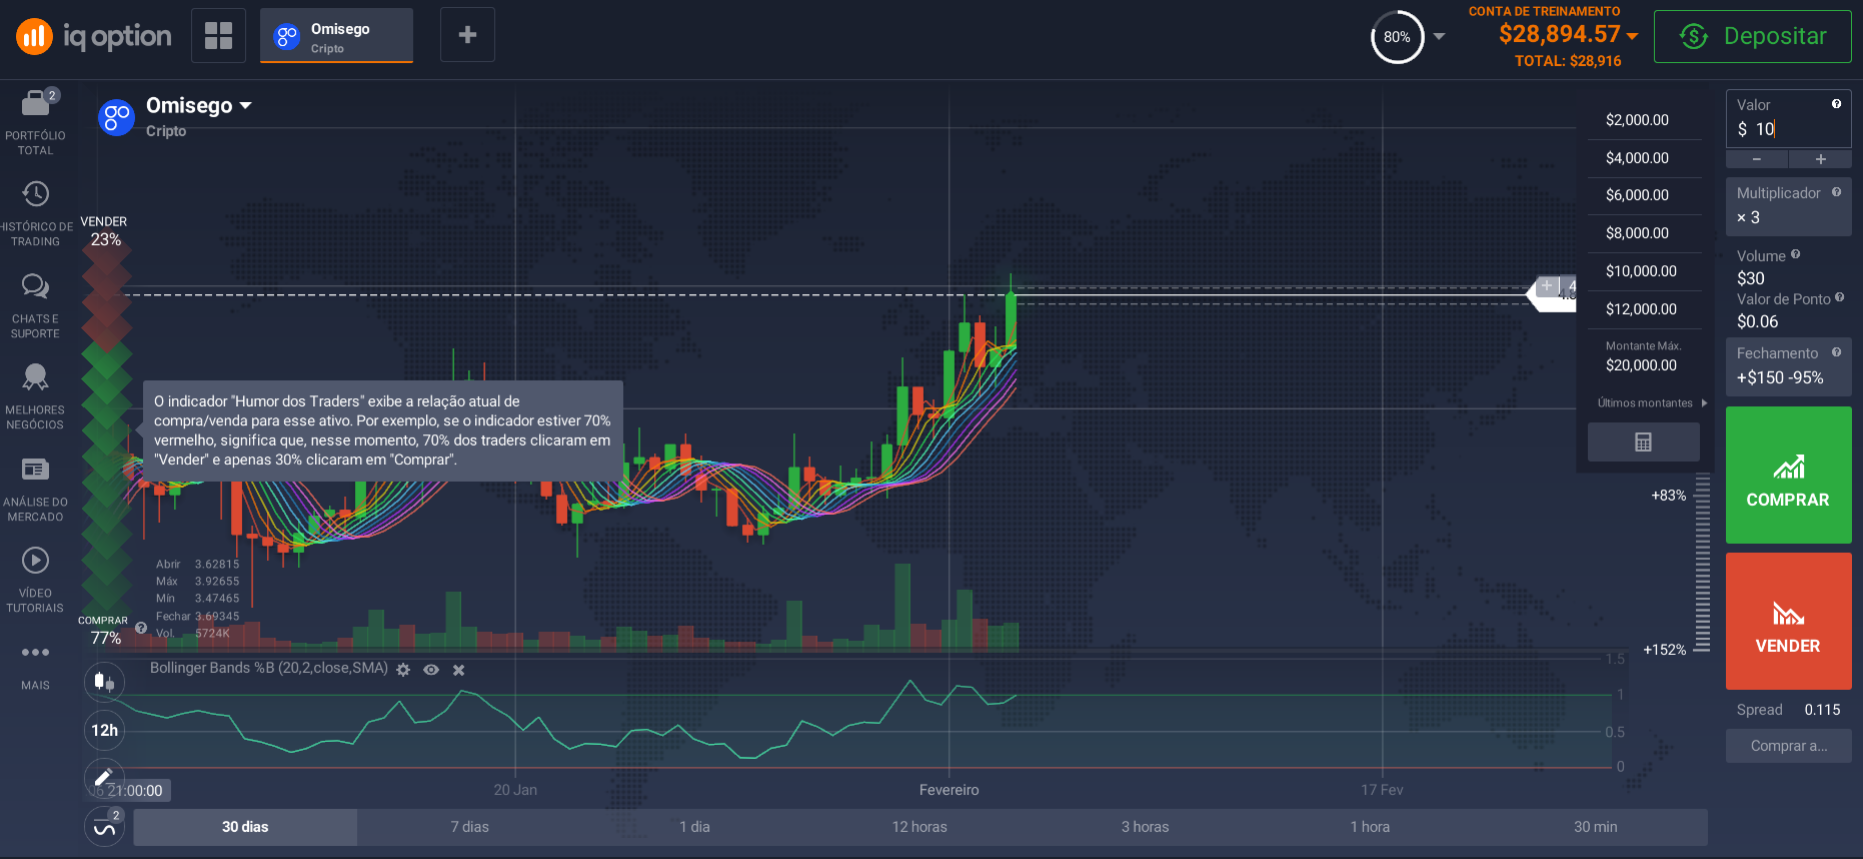Switch timeframe to 1 hora
Image resolution: width=1863 pixels, height=859 pixels.
1369,827
